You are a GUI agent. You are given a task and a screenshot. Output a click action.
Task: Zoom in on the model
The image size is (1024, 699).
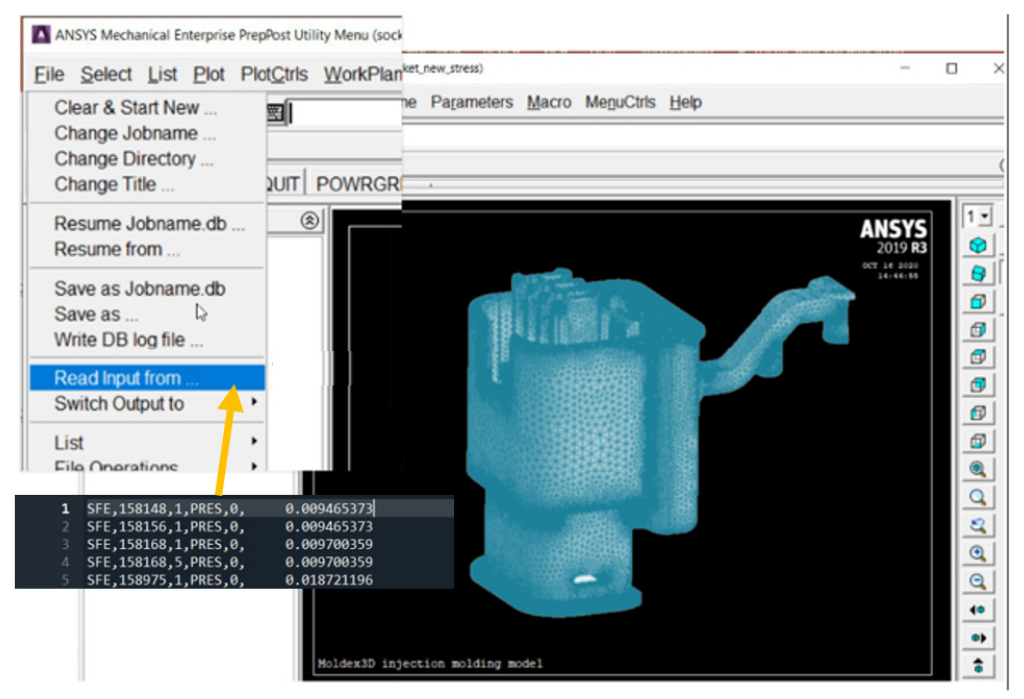coord(978,553)
